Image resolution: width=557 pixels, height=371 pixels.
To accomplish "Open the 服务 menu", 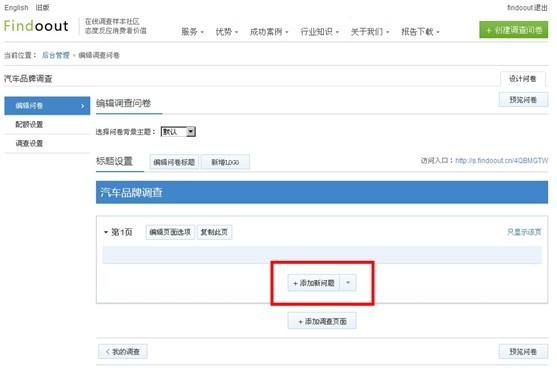I will [192, 32].
